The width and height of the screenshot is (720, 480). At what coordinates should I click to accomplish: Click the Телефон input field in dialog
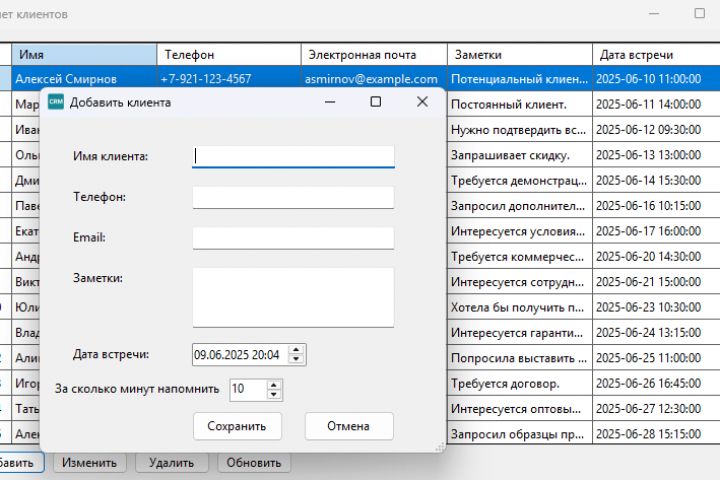pos(293,198)
